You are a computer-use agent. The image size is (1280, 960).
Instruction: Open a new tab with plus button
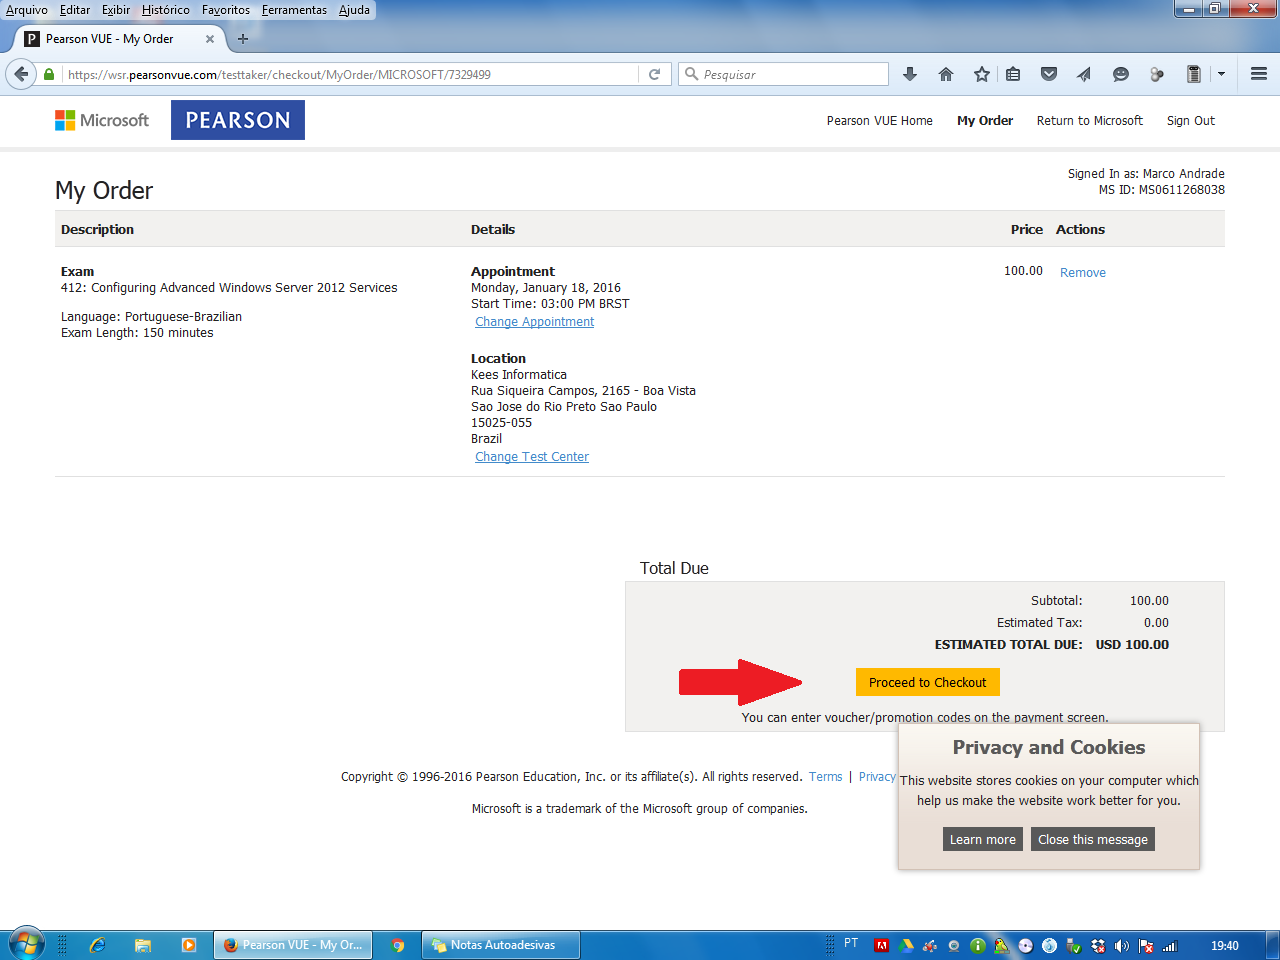243,39
